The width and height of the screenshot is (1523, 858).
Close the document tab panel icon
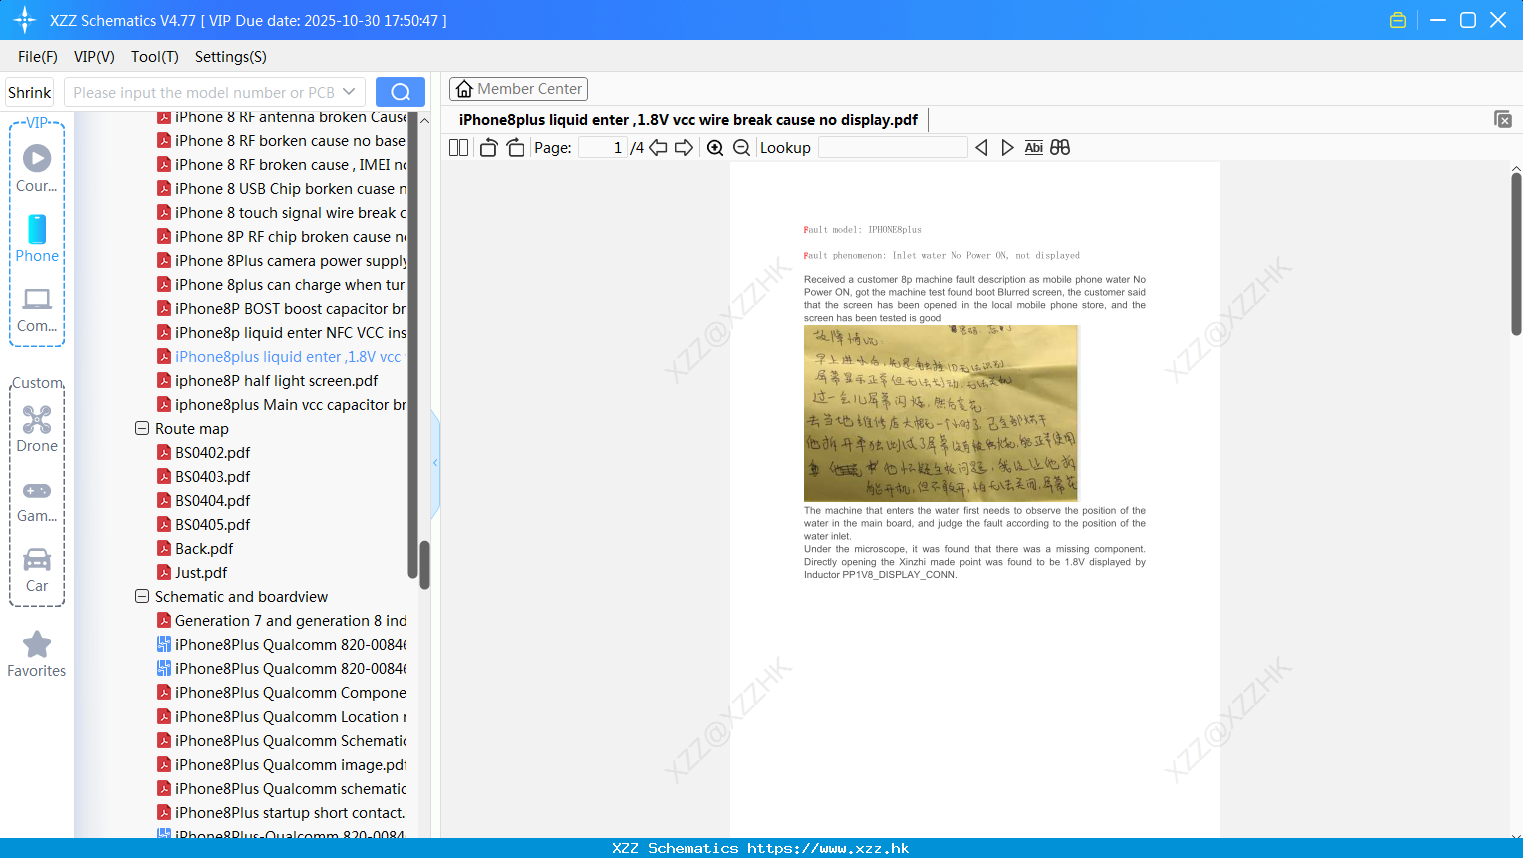point(1503,119)
